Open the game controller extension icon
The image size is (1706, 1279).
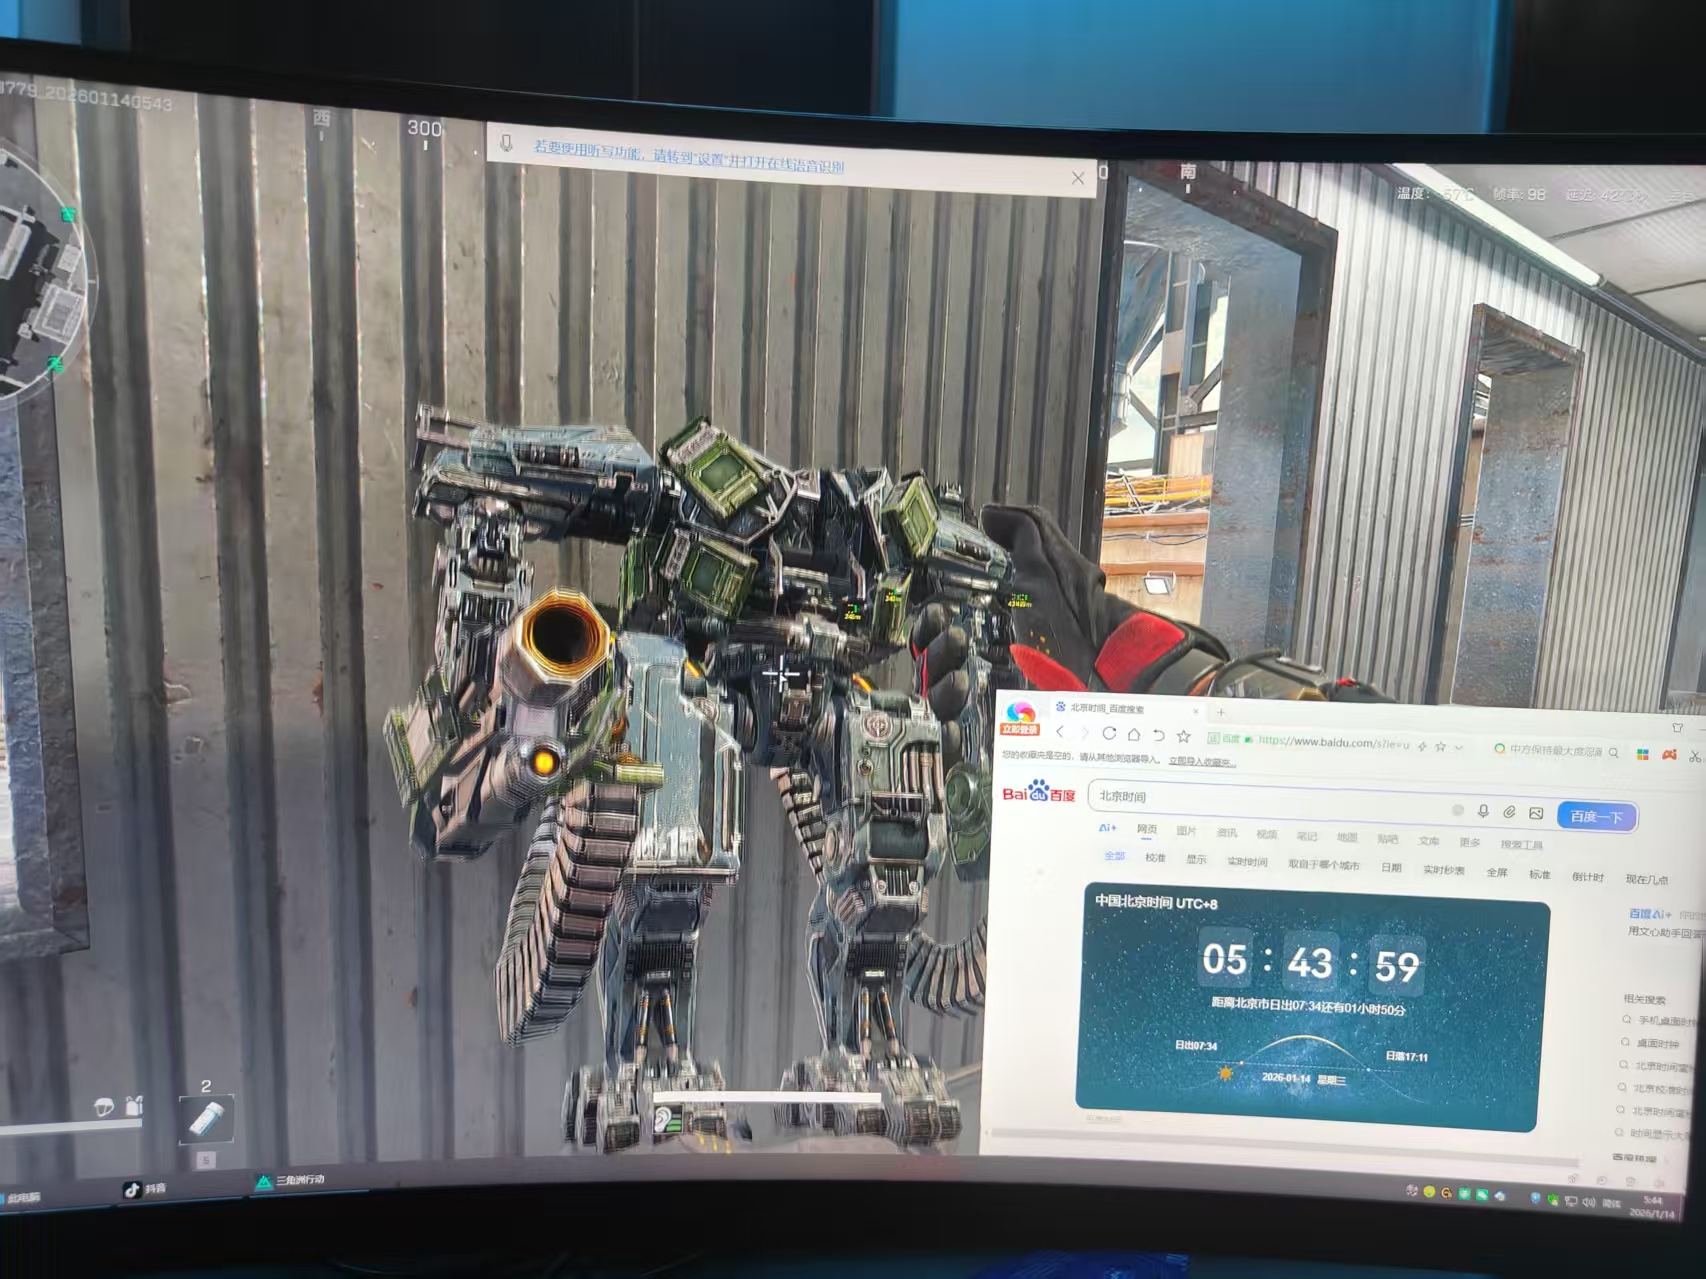[x=1668, y=754]
